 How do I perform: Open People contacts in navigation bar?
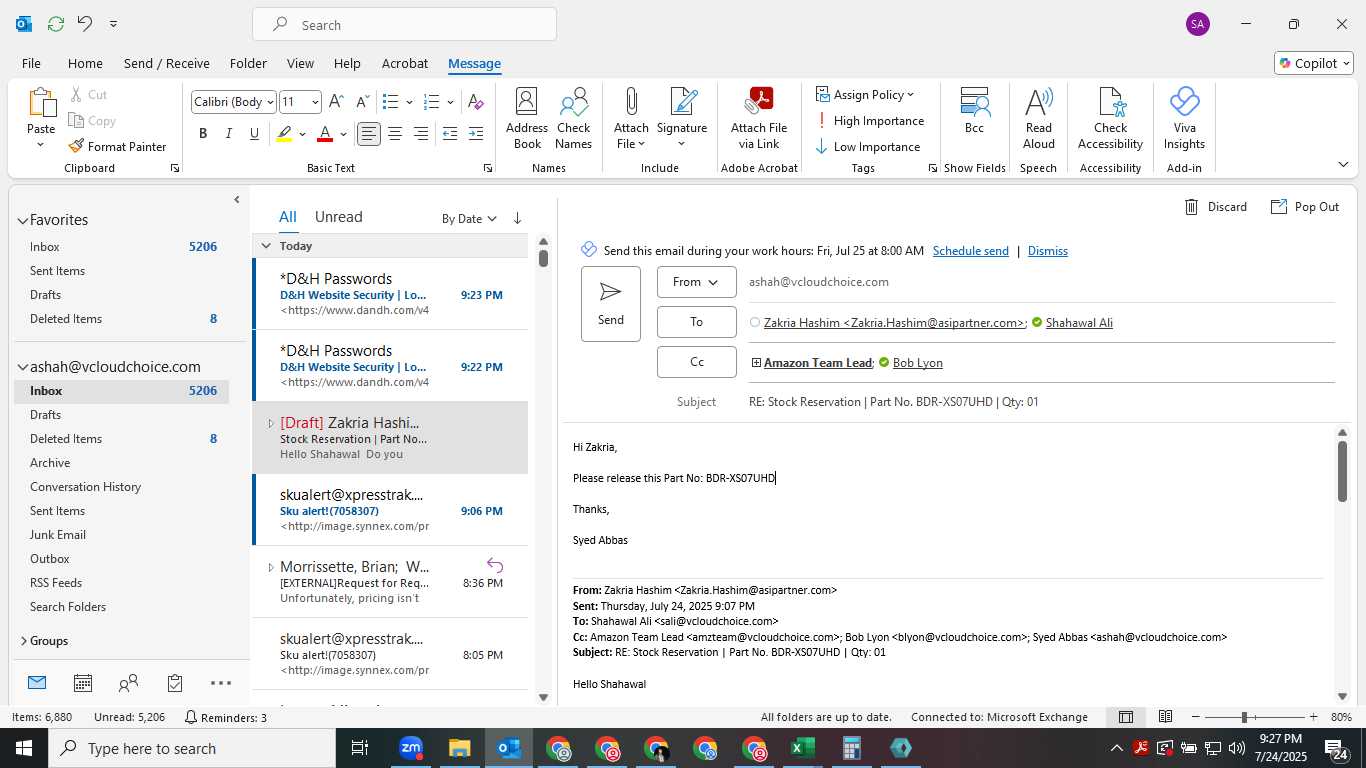tap(128, 683)
